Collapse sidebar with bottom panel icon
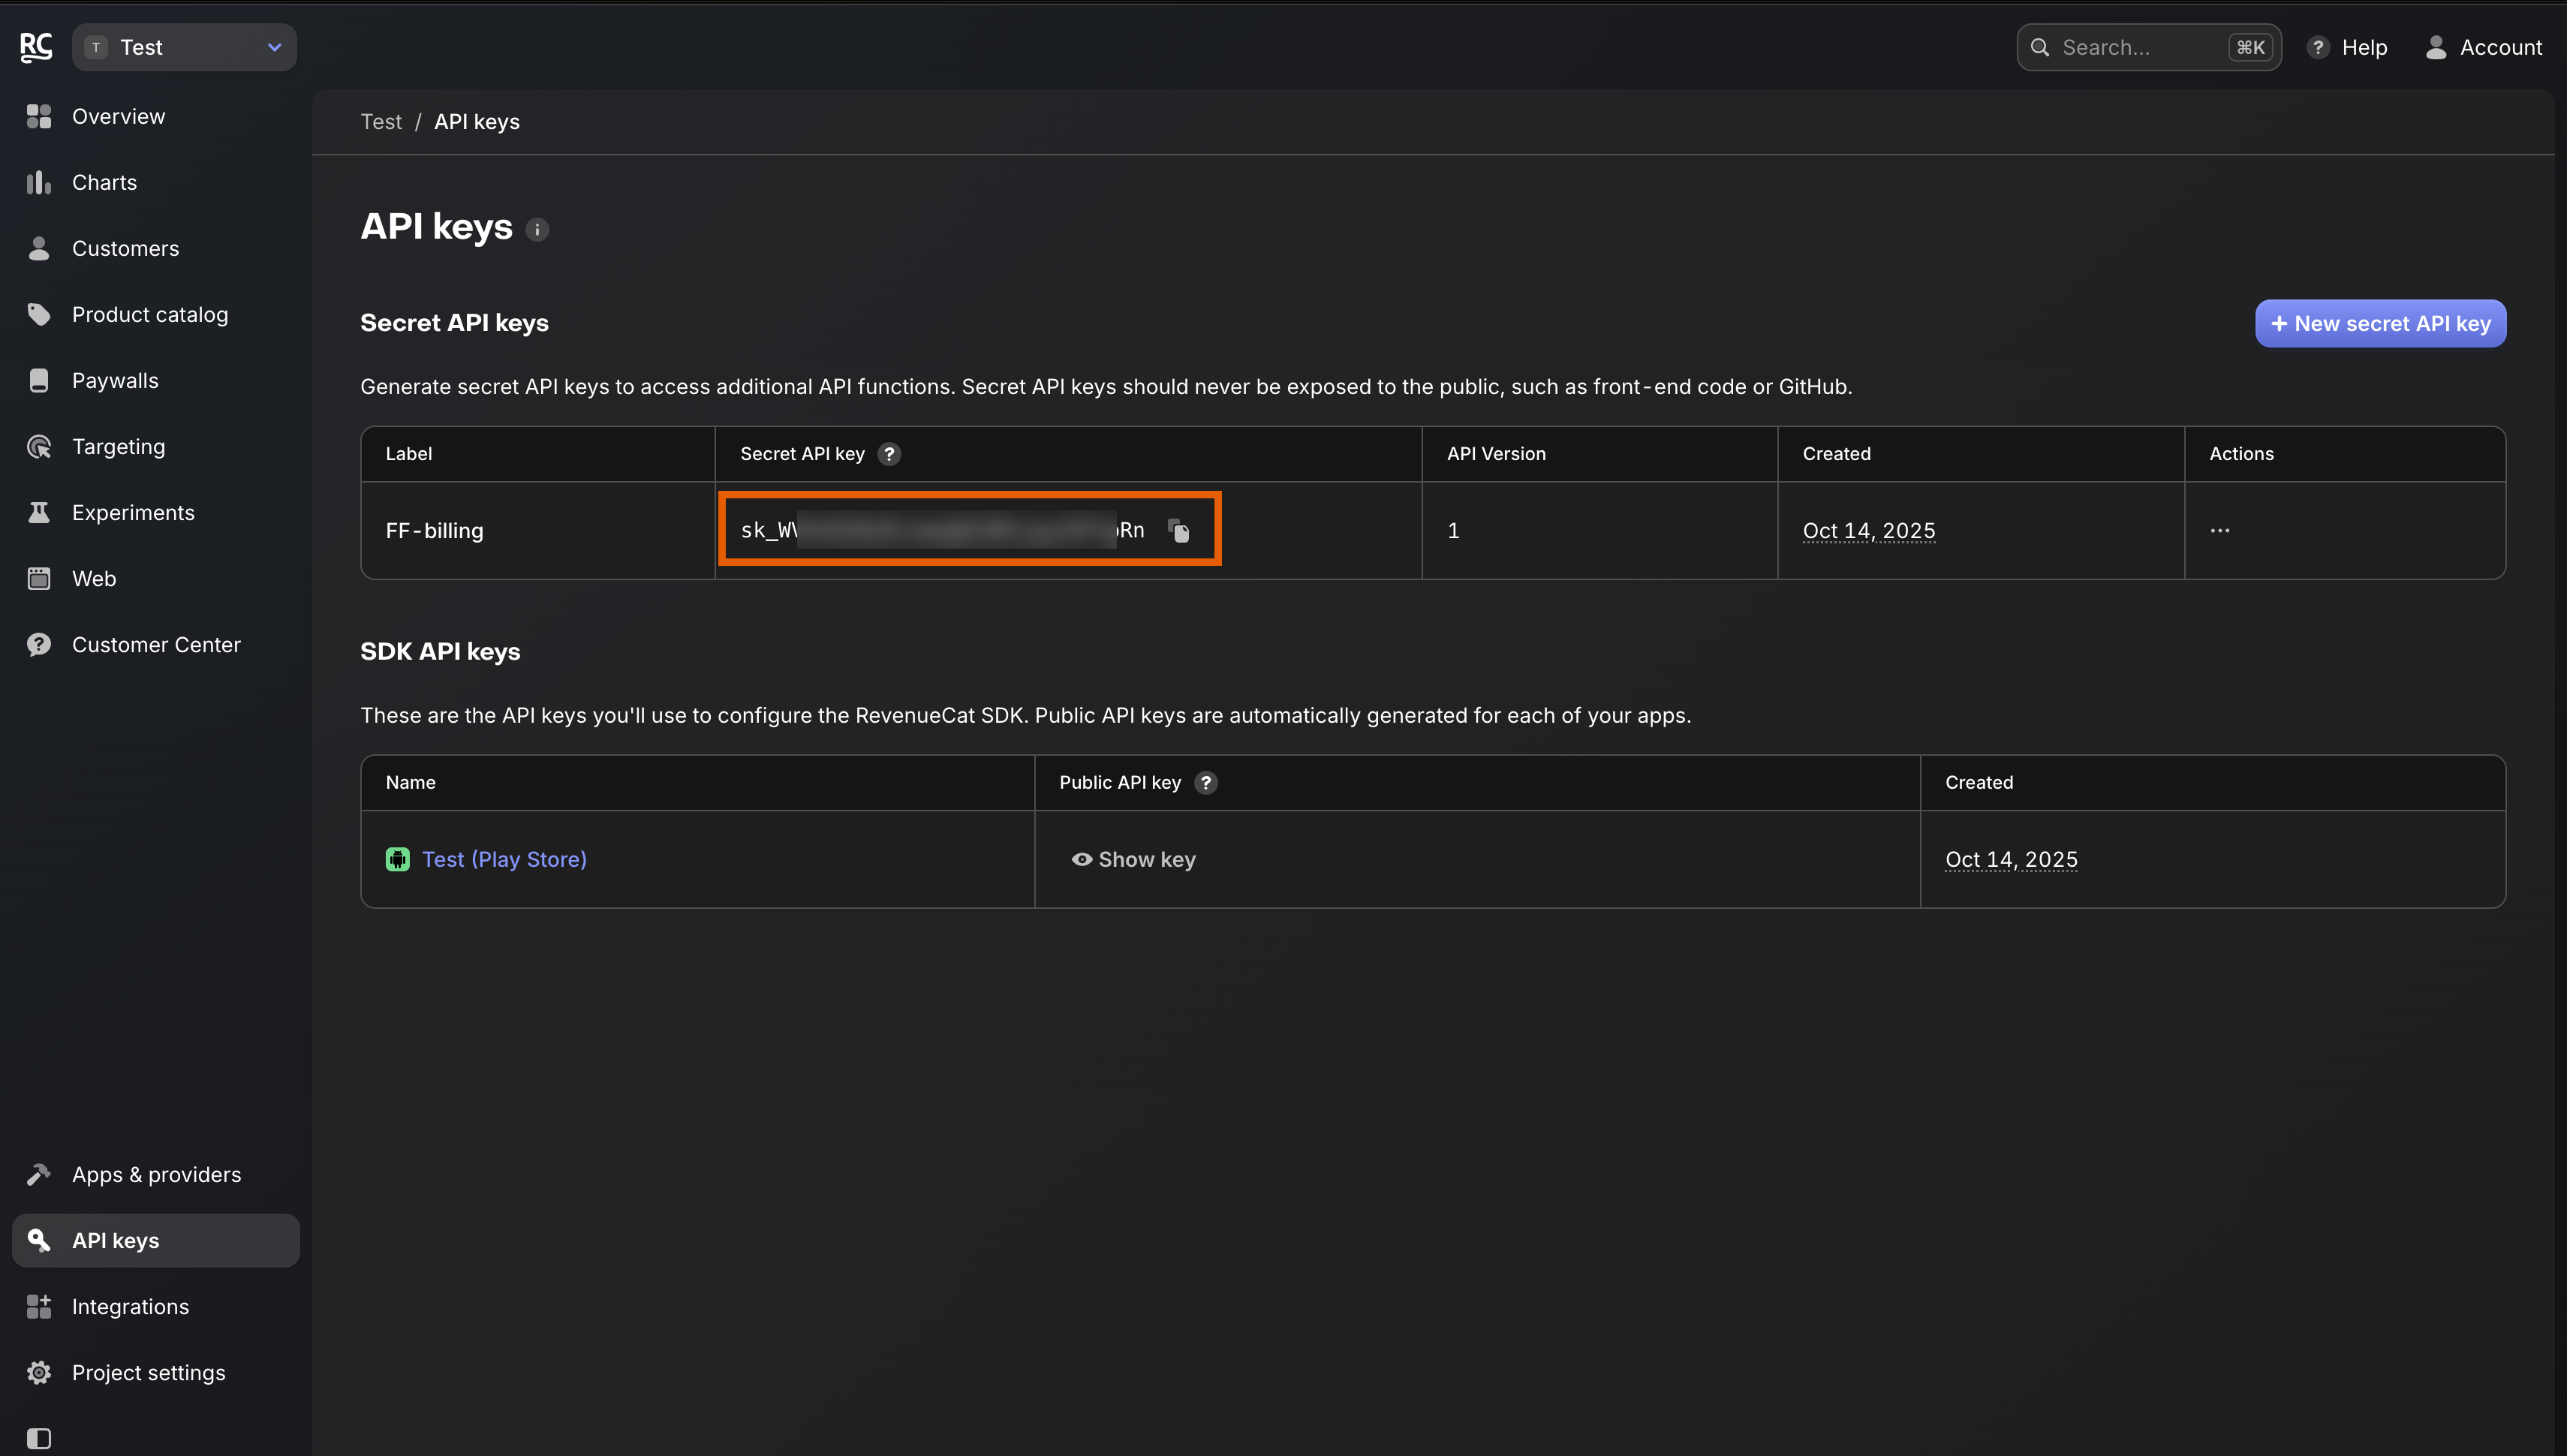 pos(39,1438)
